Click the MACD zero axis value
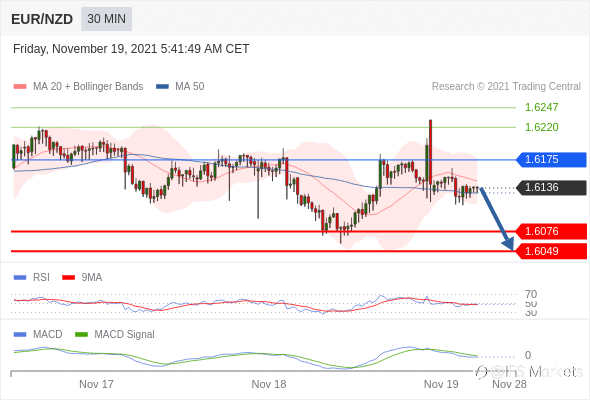 point(528,355)
